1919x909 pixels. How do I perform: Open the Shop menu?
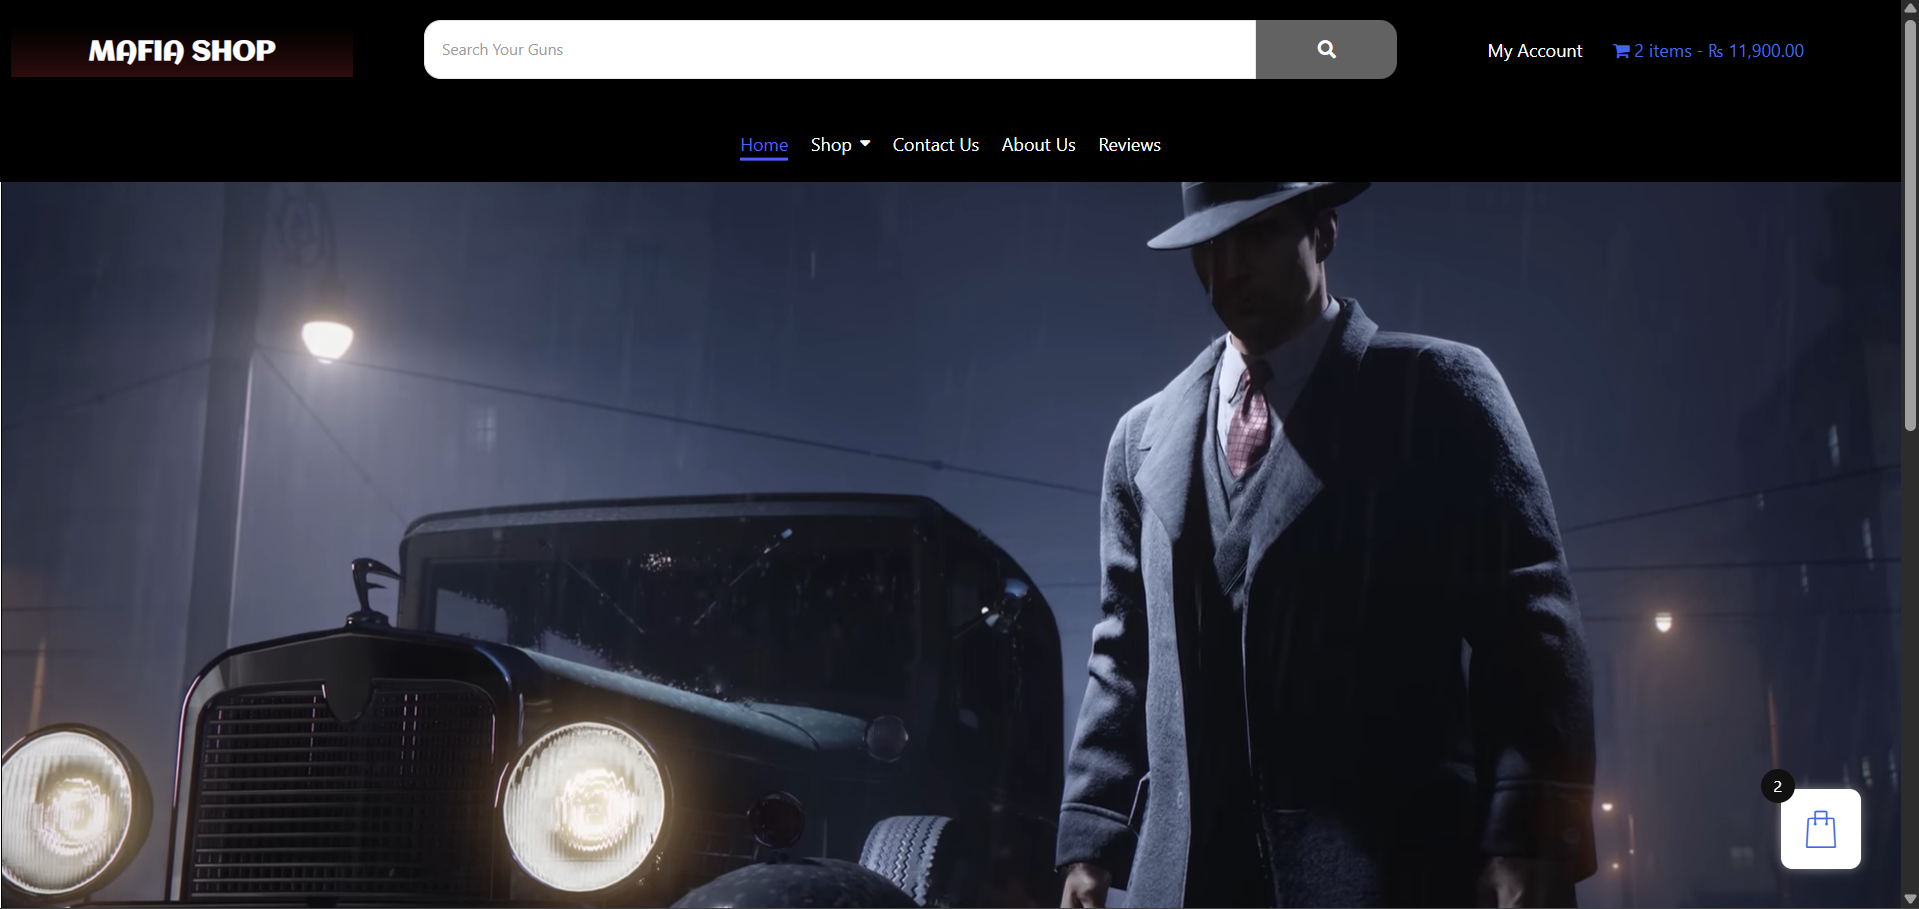(x=831, y=145)
